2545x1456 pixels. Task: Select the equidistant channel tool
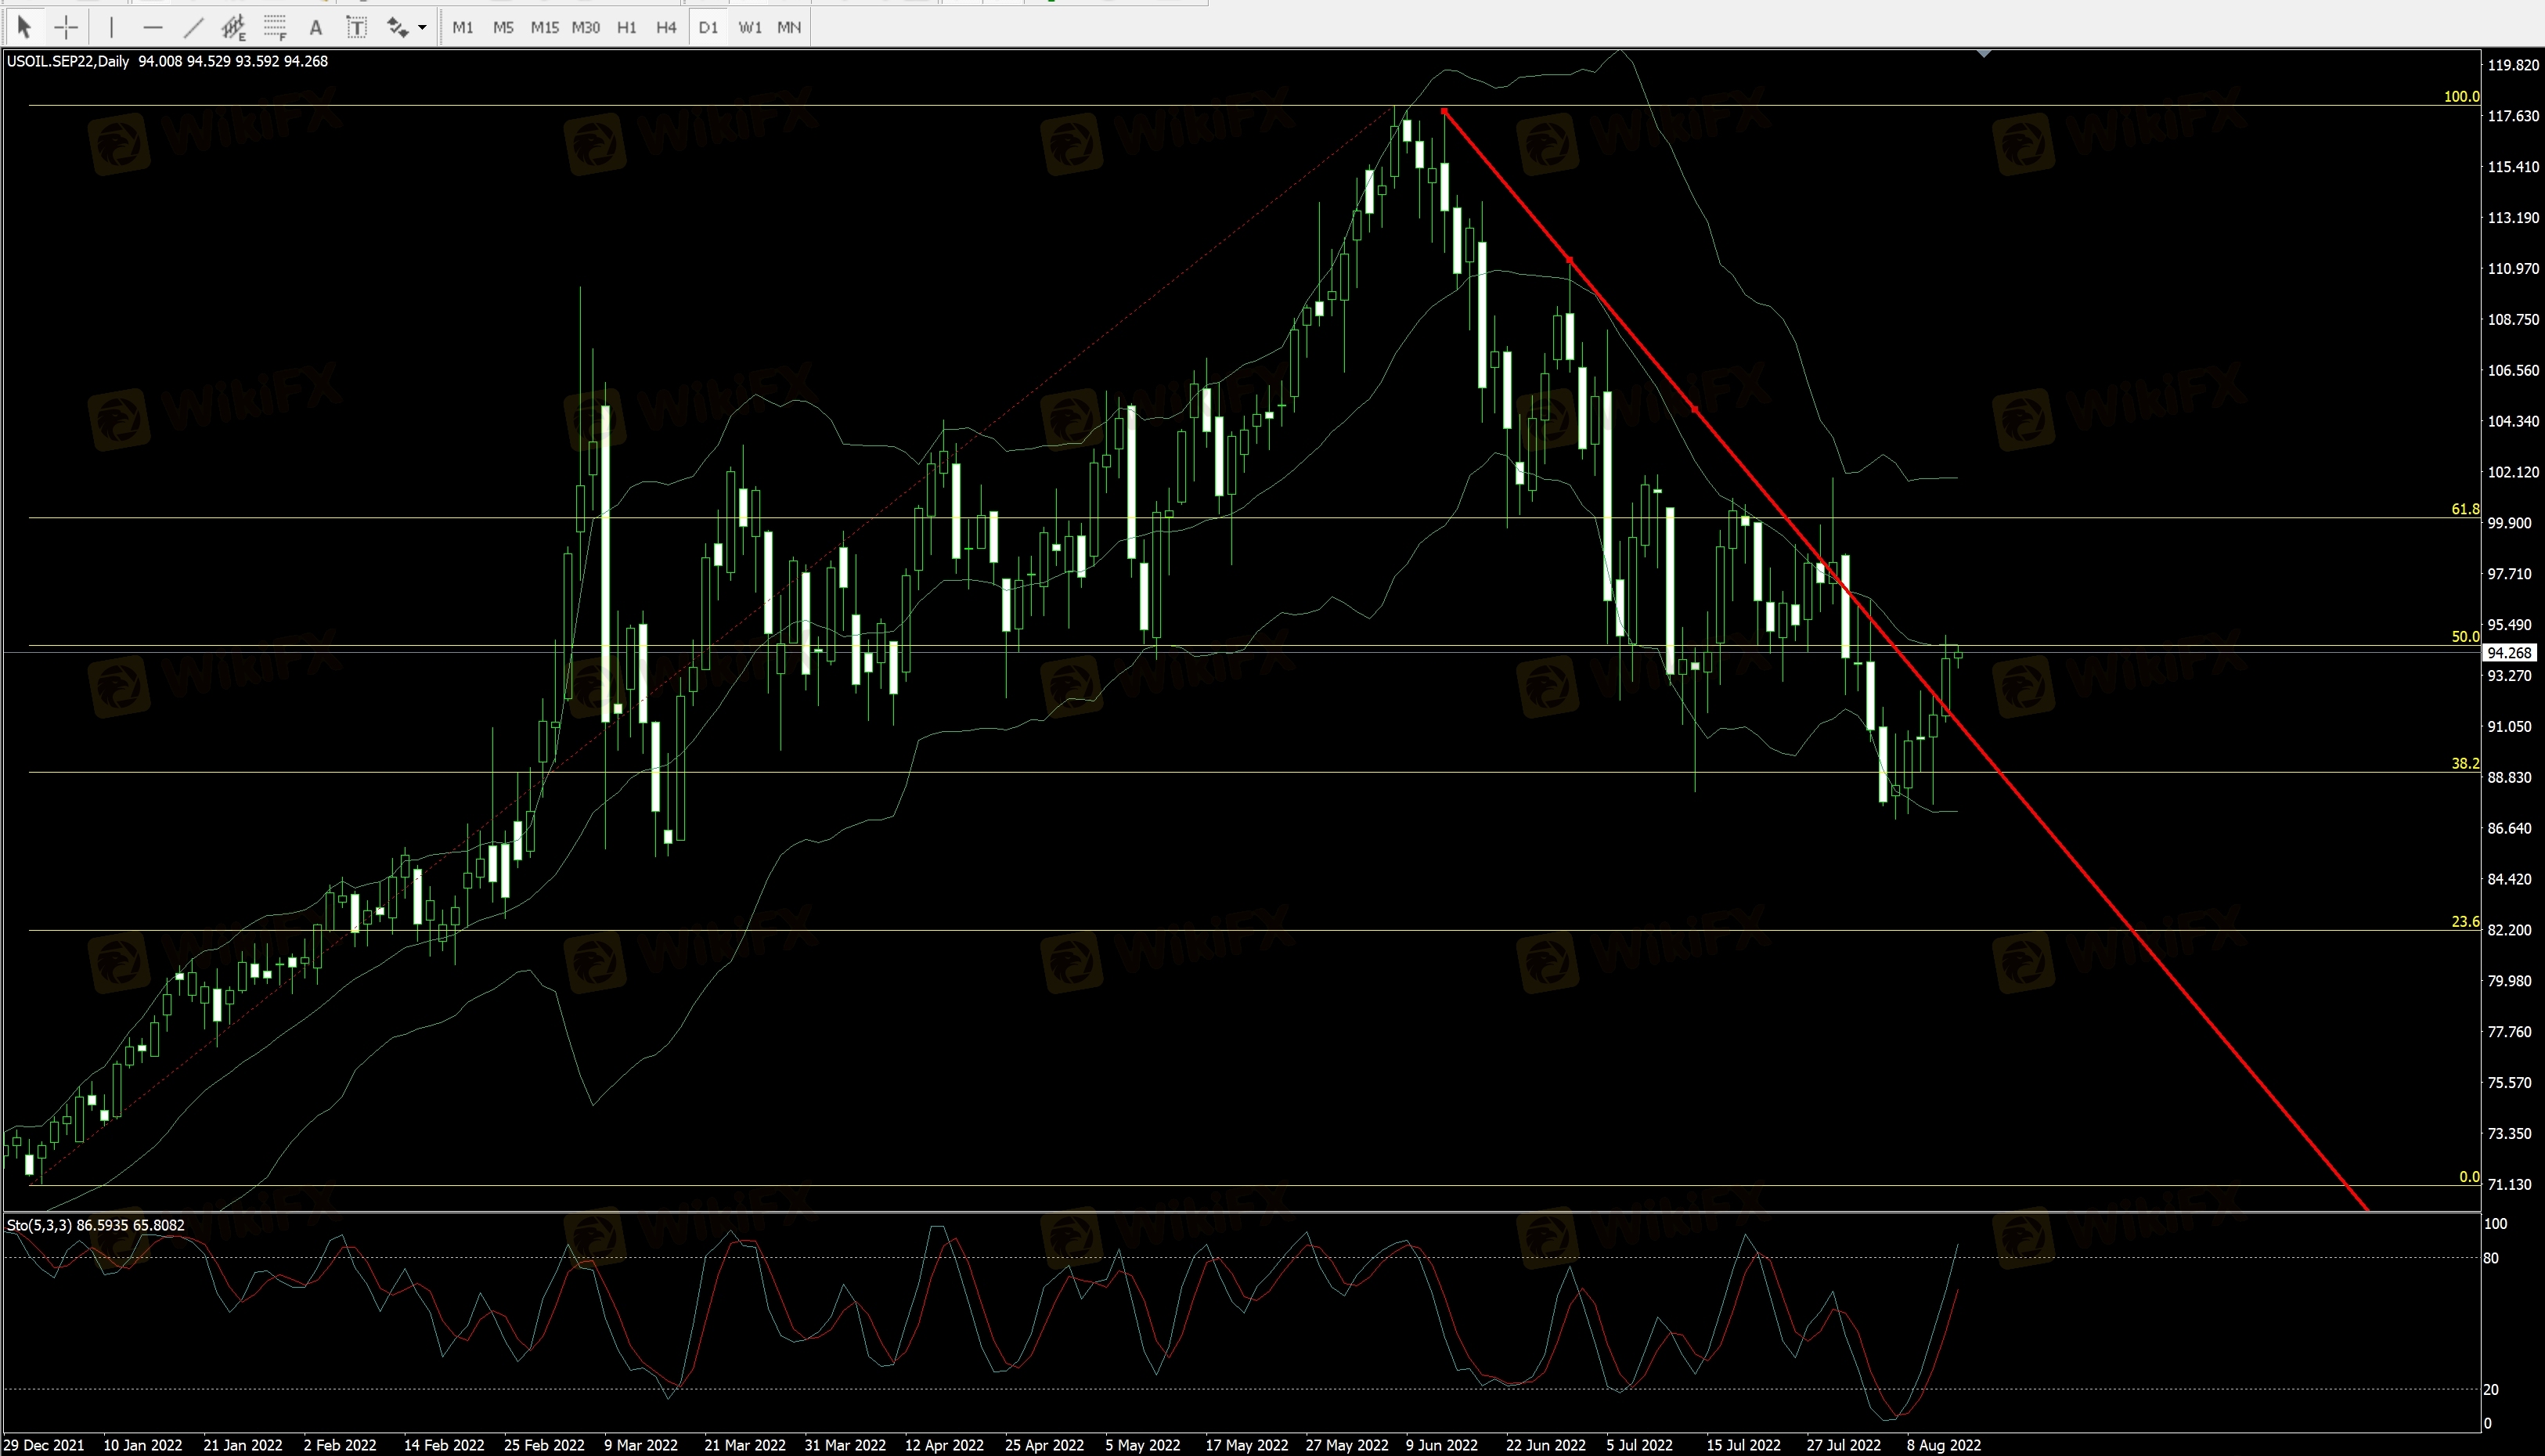coord(234,27)
